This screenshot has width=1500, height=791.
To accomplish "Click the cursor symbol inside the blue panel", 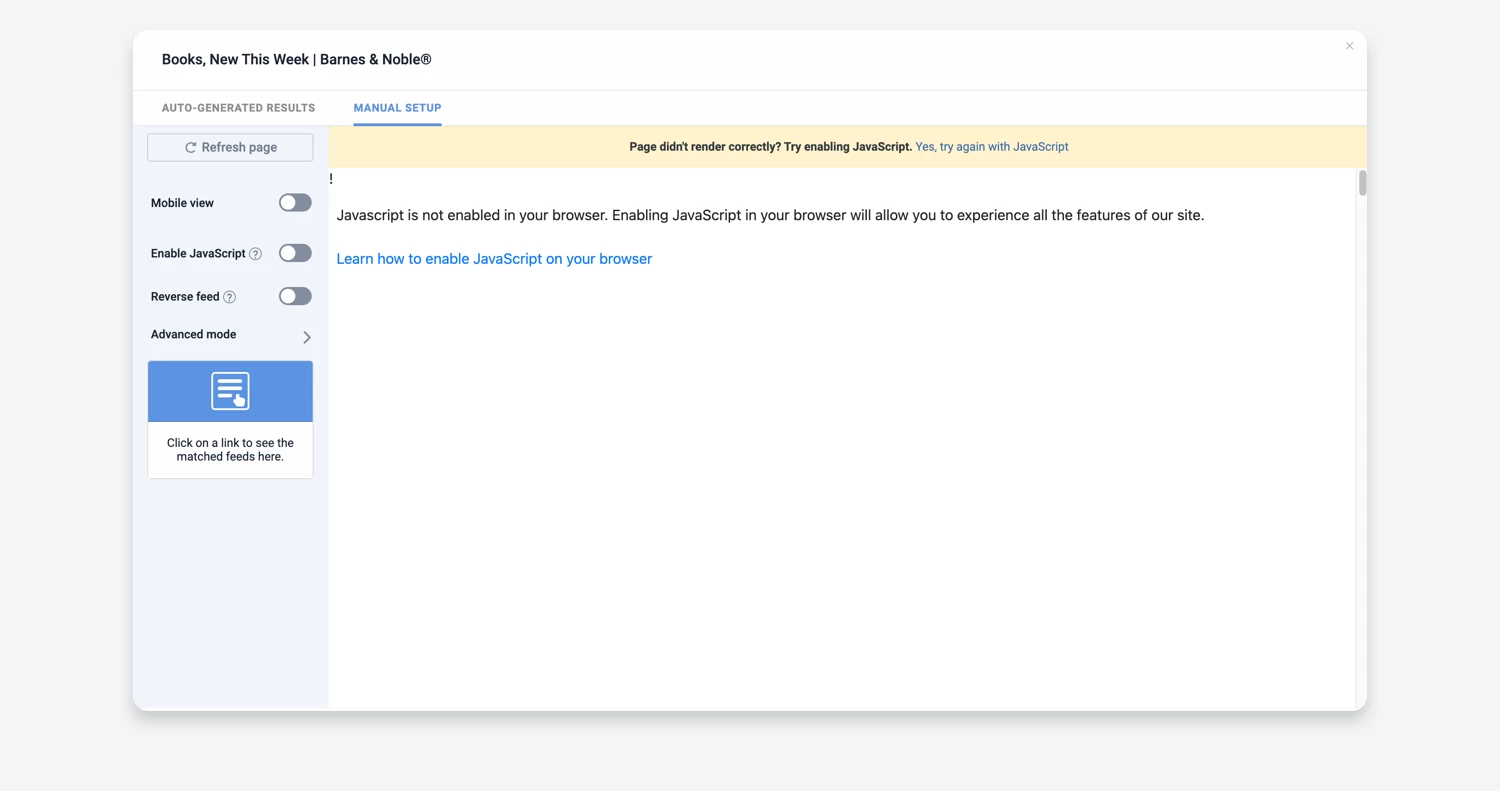I will [237, 399].
